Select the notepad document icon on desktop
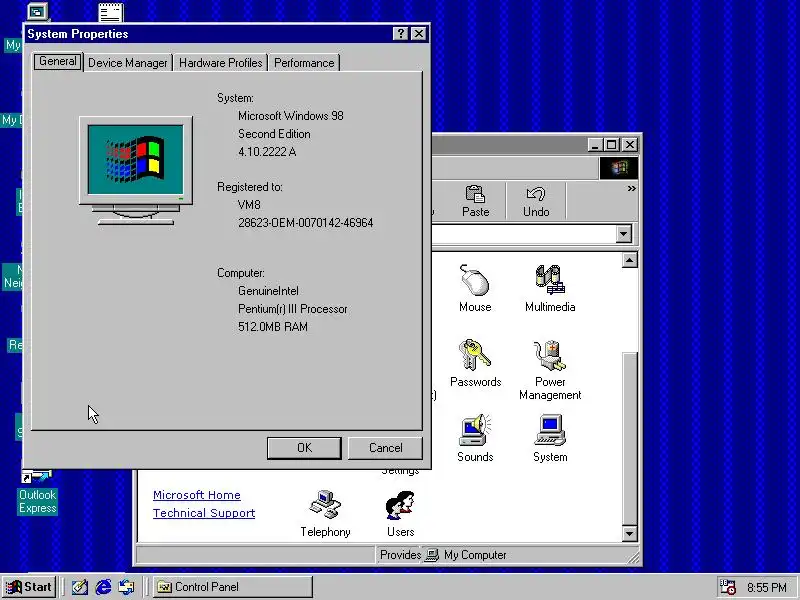This screenshot has width=800, height=600. click(110, 12)
